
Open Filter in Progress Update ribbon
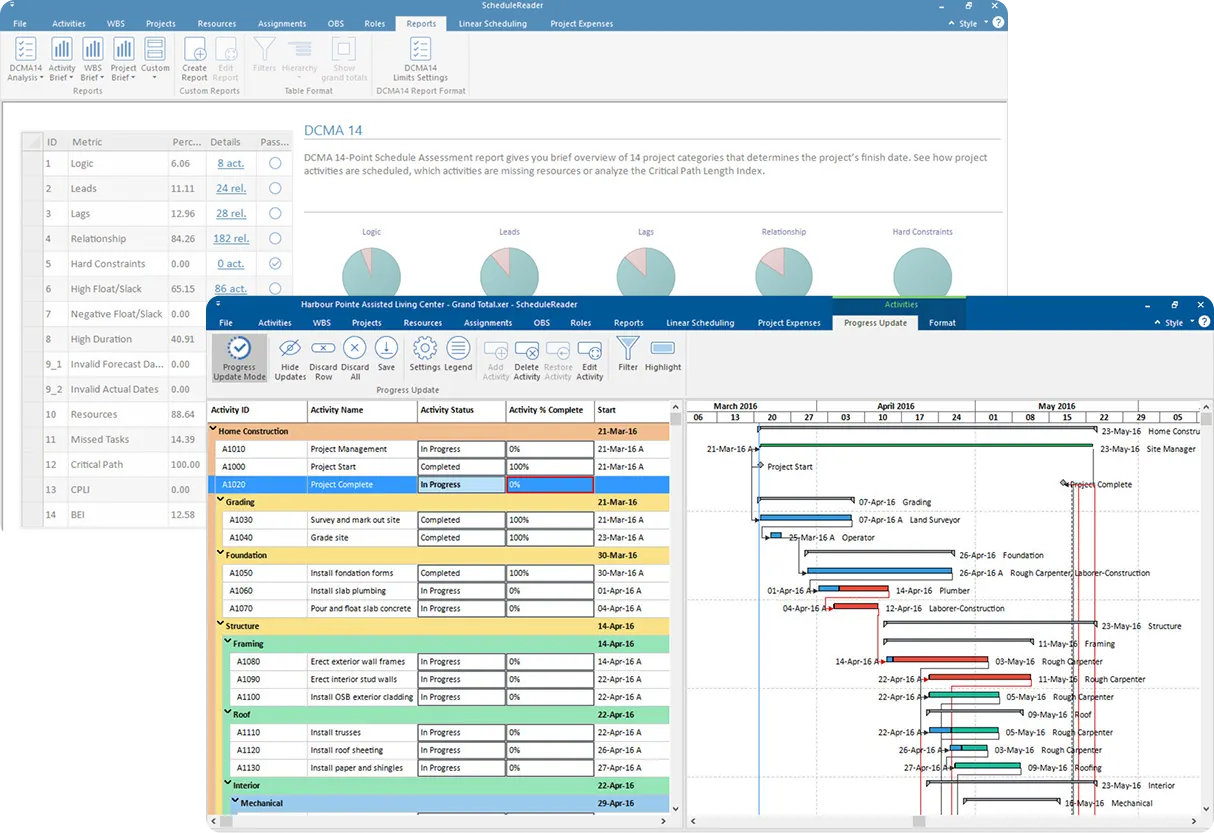click(628, 354)
